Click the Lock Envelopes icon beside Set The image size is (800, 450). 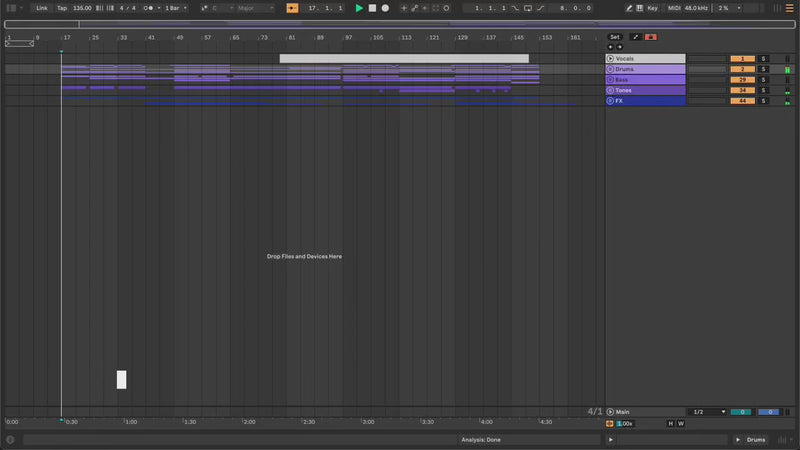point(636,37)
